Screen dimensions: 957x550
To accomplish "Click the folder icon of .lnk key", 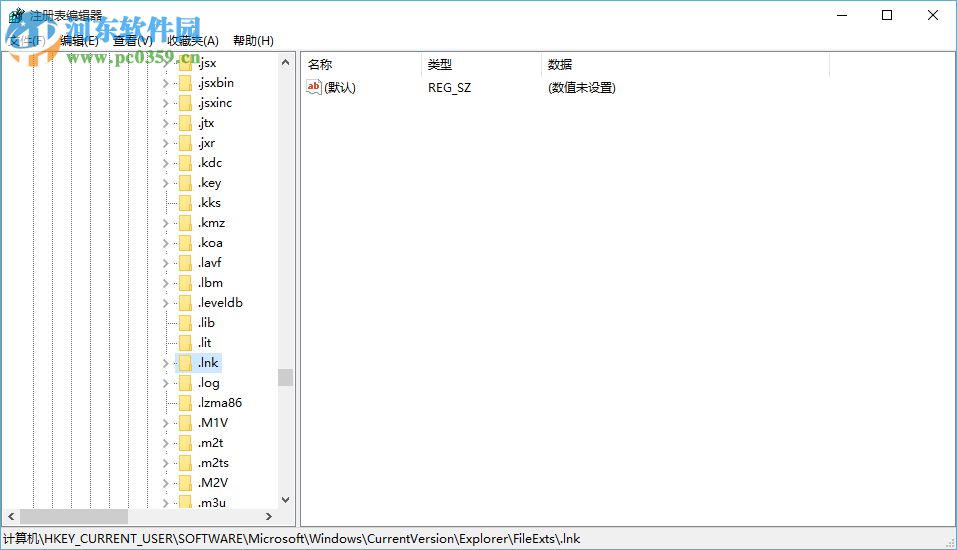I will pyautogui.click(x=186, y=363).
